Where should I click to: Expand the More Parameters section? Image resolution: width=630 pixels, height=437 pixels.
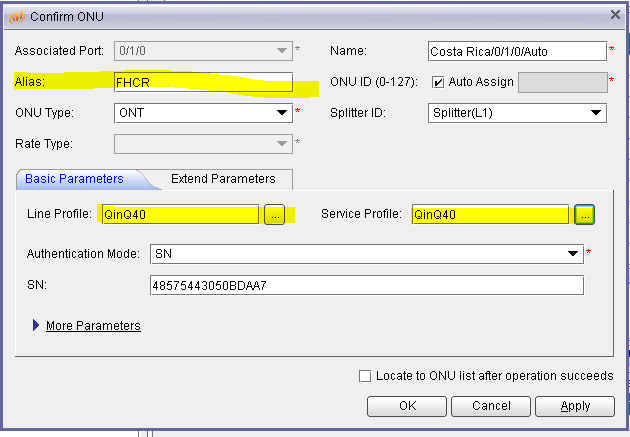tap(92, 325)
